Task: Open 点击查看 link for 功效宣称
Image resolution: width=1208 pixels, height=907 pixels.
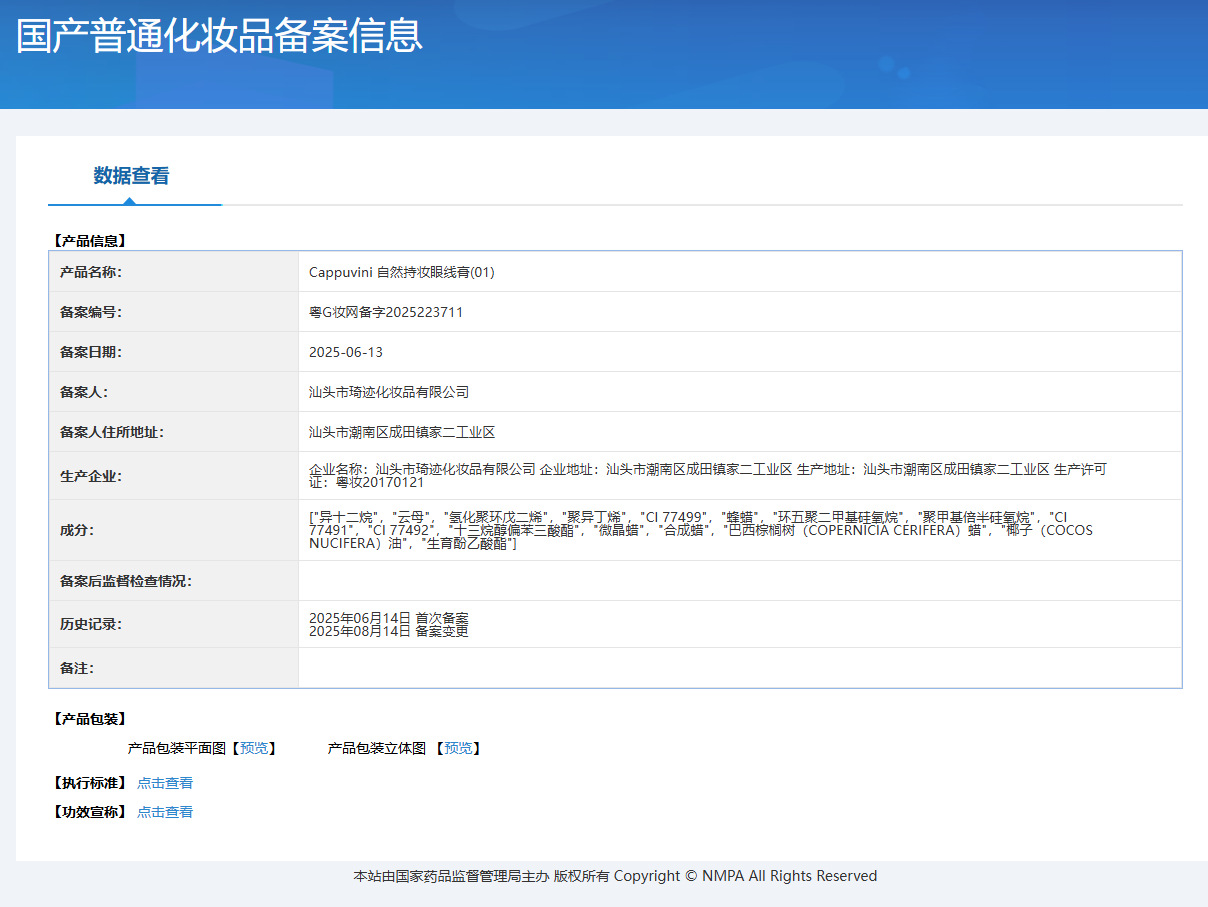Action: [165, 812]
